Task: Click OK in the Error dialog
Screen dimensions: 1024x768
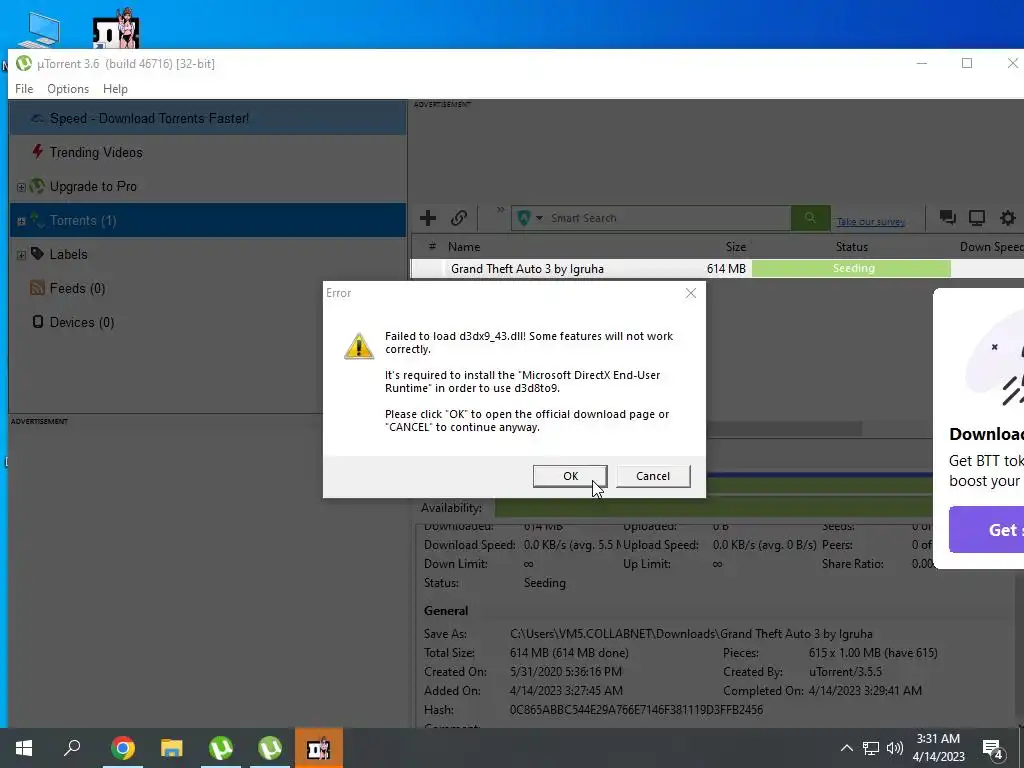Action: point(570,476)
